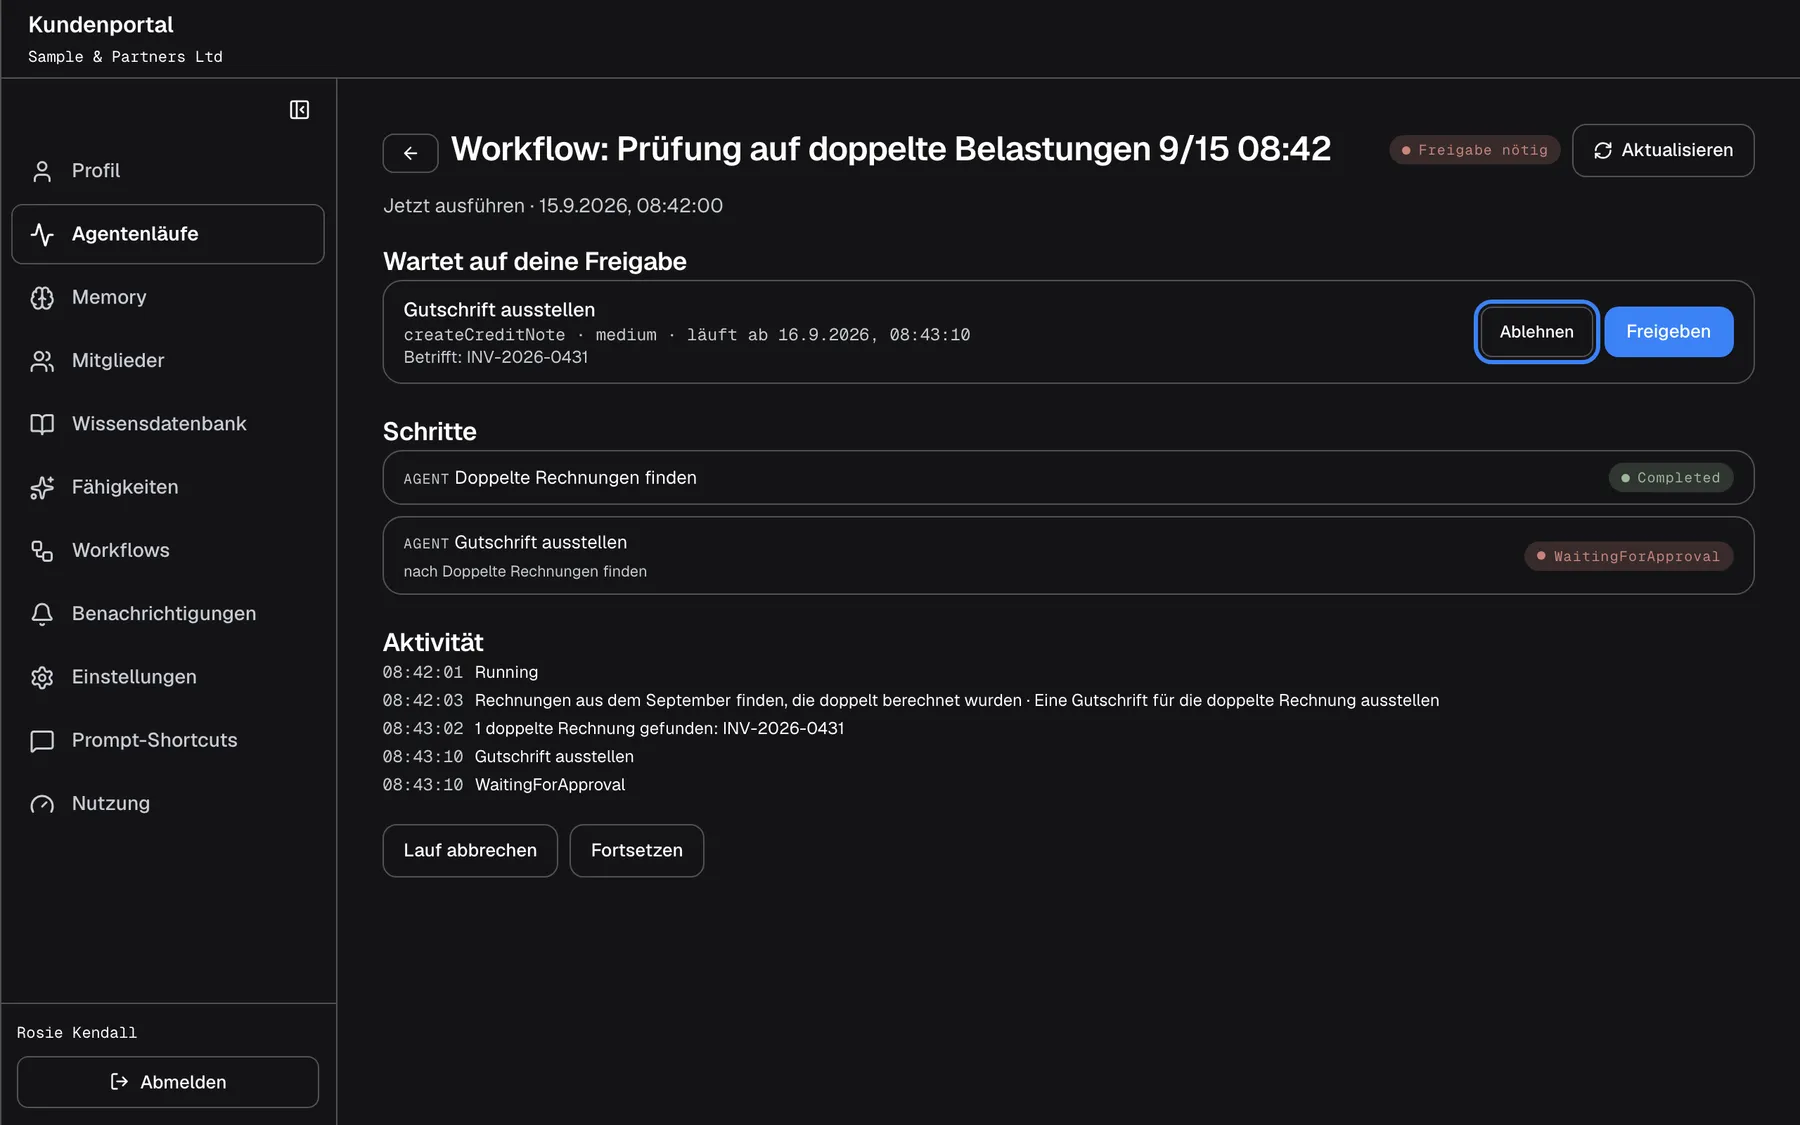Viewport: 1800px width, 1125px height.
Task: Click activity entry 1 doppelte Rechnung gefunden
Action: (613, 728)
